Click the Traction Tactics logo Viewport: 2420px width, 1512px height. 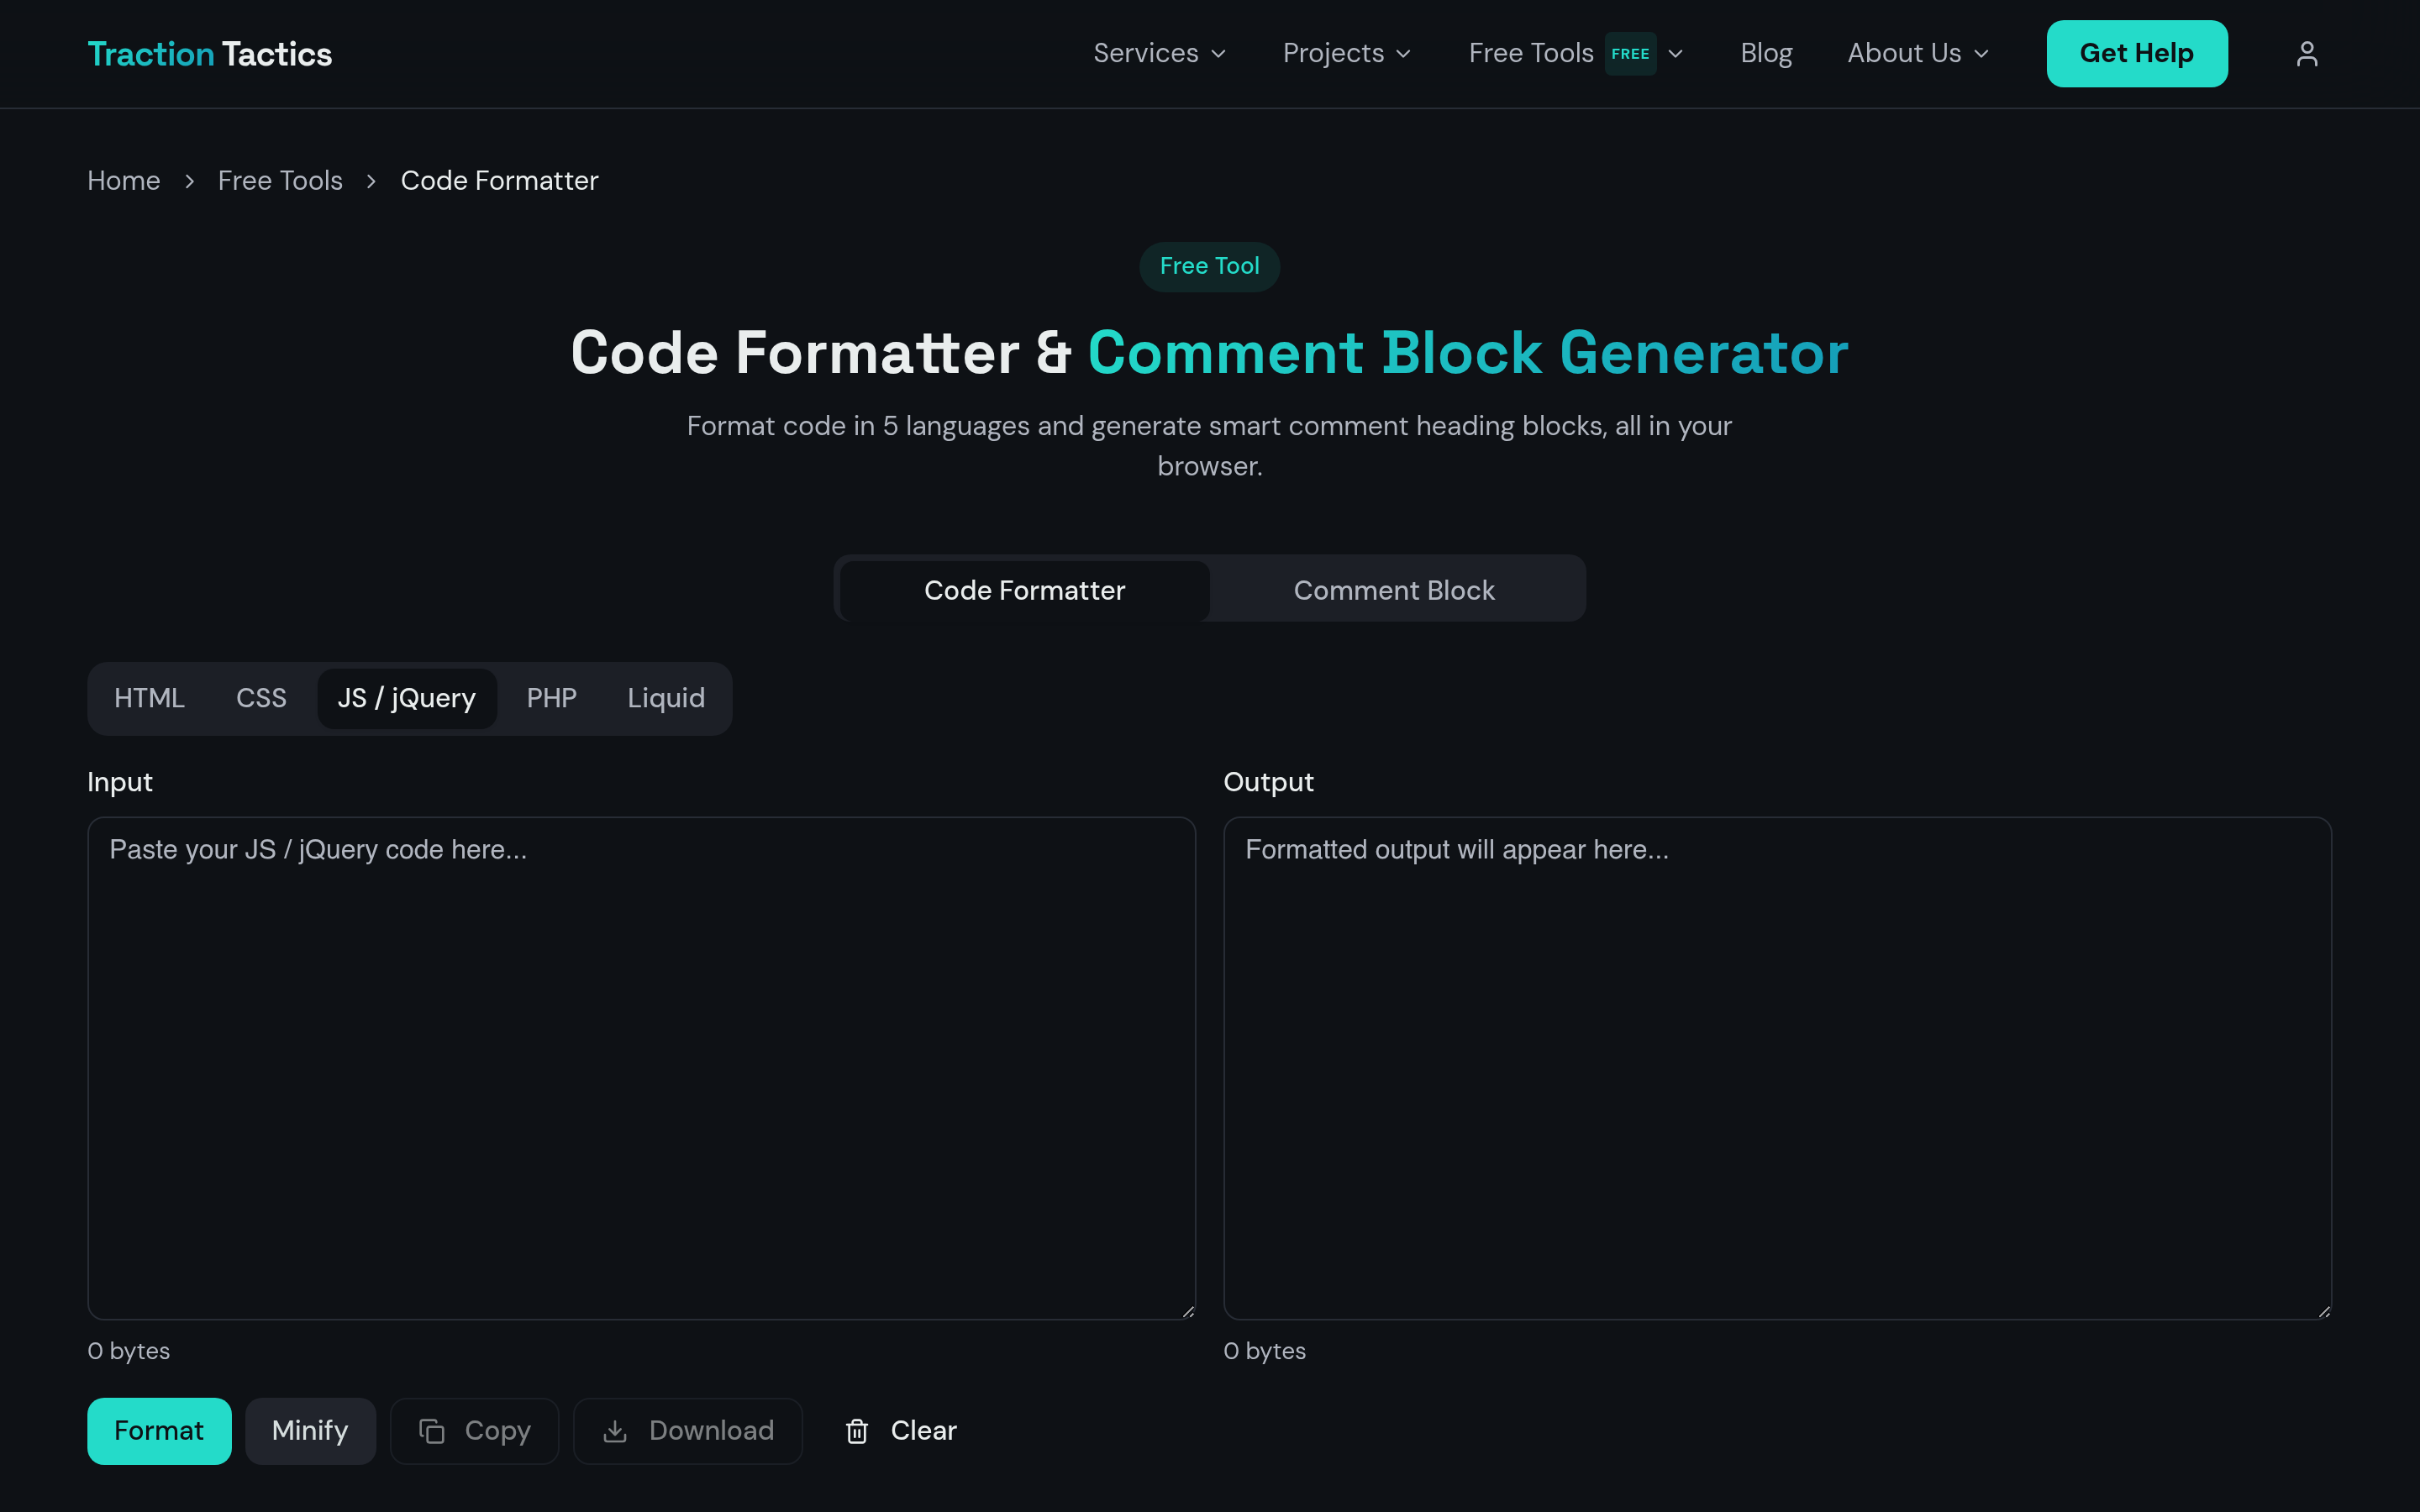point(209,54)
